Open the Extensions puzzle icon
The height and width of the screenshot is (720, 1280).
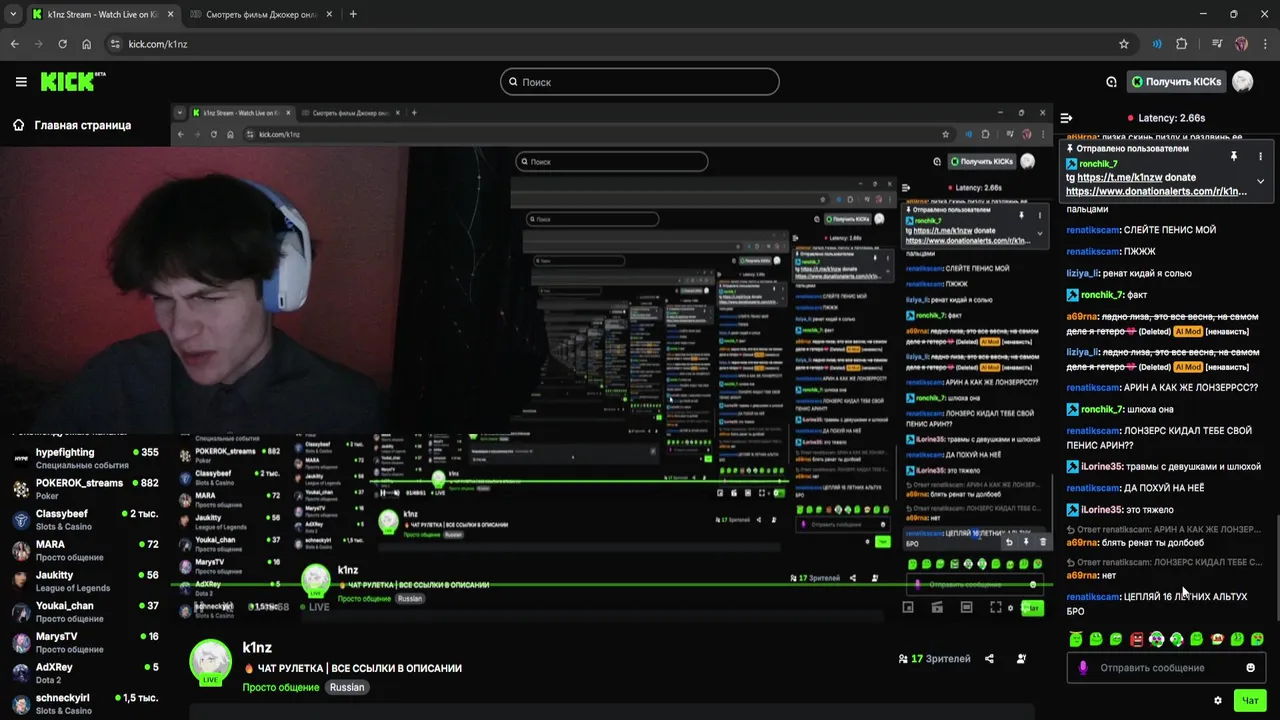(x=1182, y=44)
